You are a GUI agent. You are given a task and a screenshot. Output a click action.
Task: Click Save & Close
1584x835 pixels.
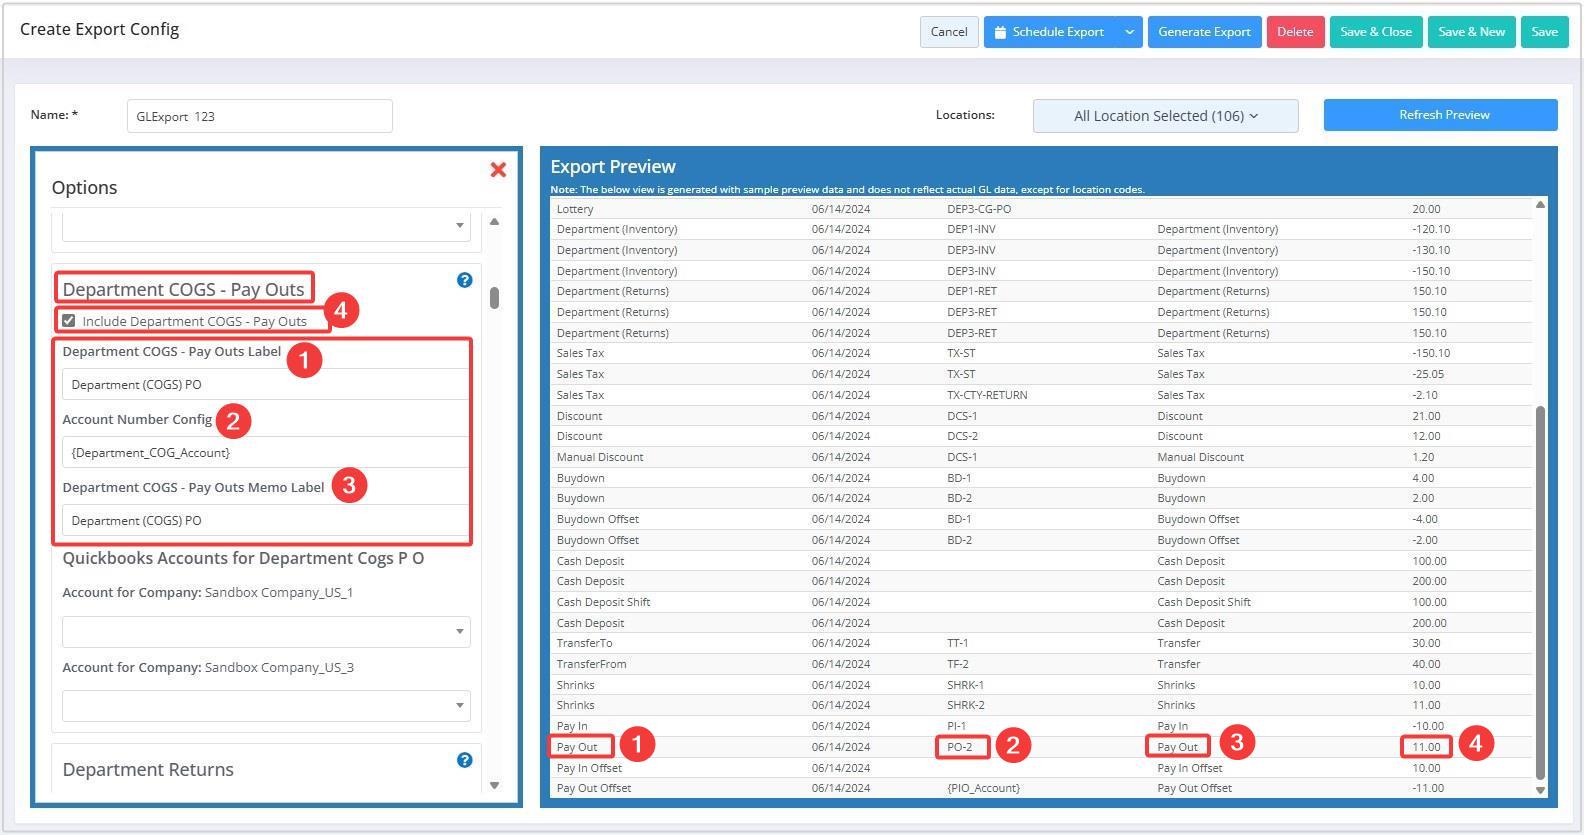[1375, 32]
